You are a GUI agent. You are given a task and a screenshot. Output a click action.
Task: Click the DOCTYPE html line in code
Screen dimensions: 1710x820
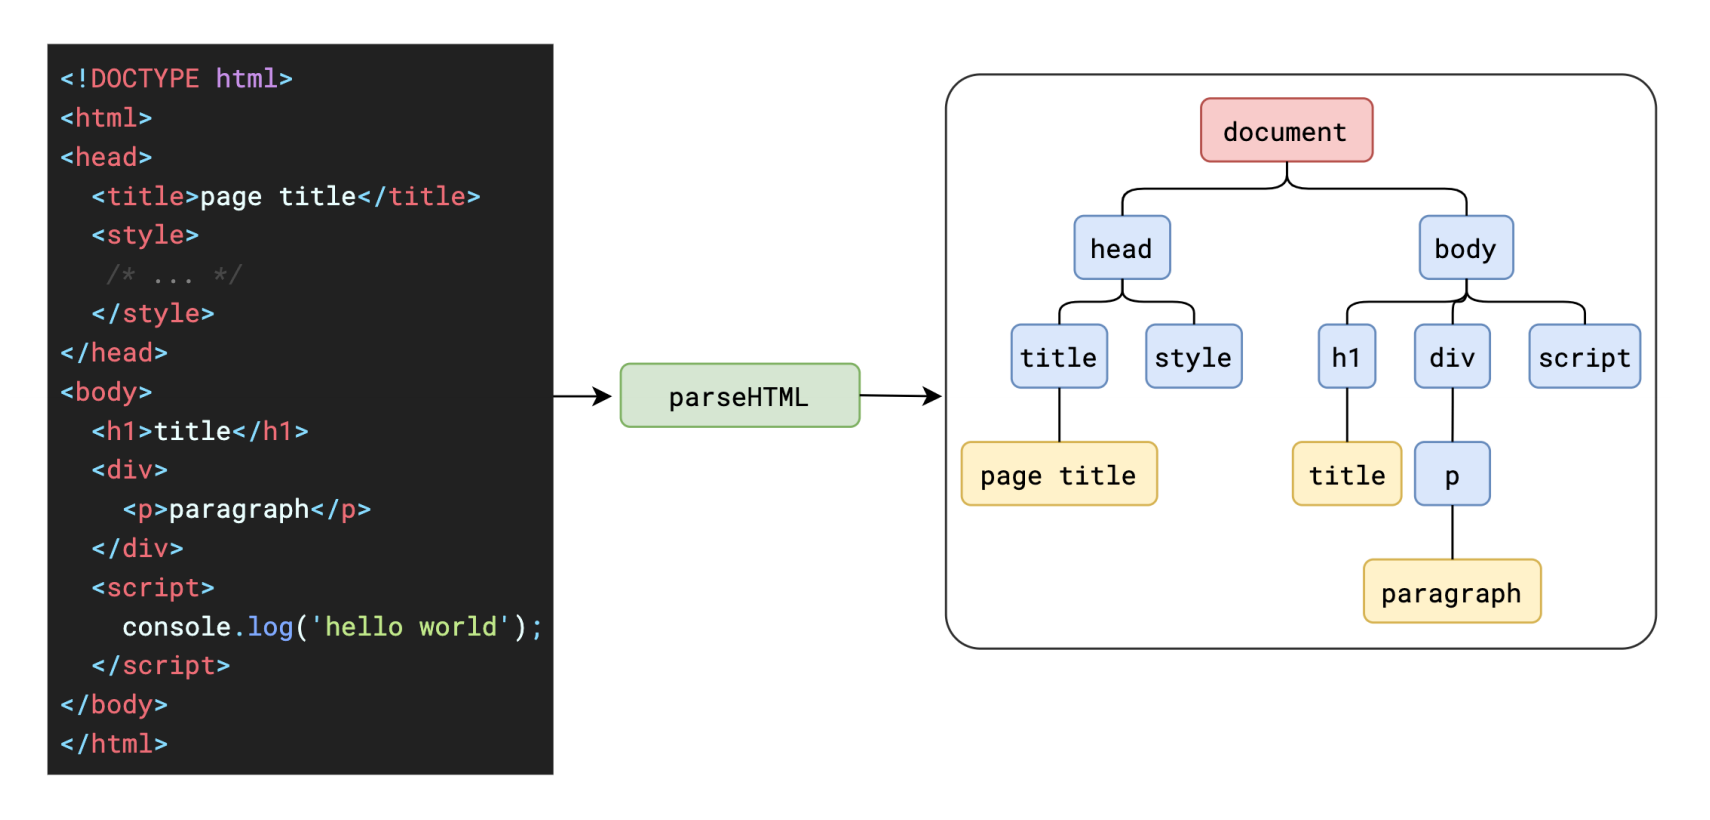click(x=176, y=78)
